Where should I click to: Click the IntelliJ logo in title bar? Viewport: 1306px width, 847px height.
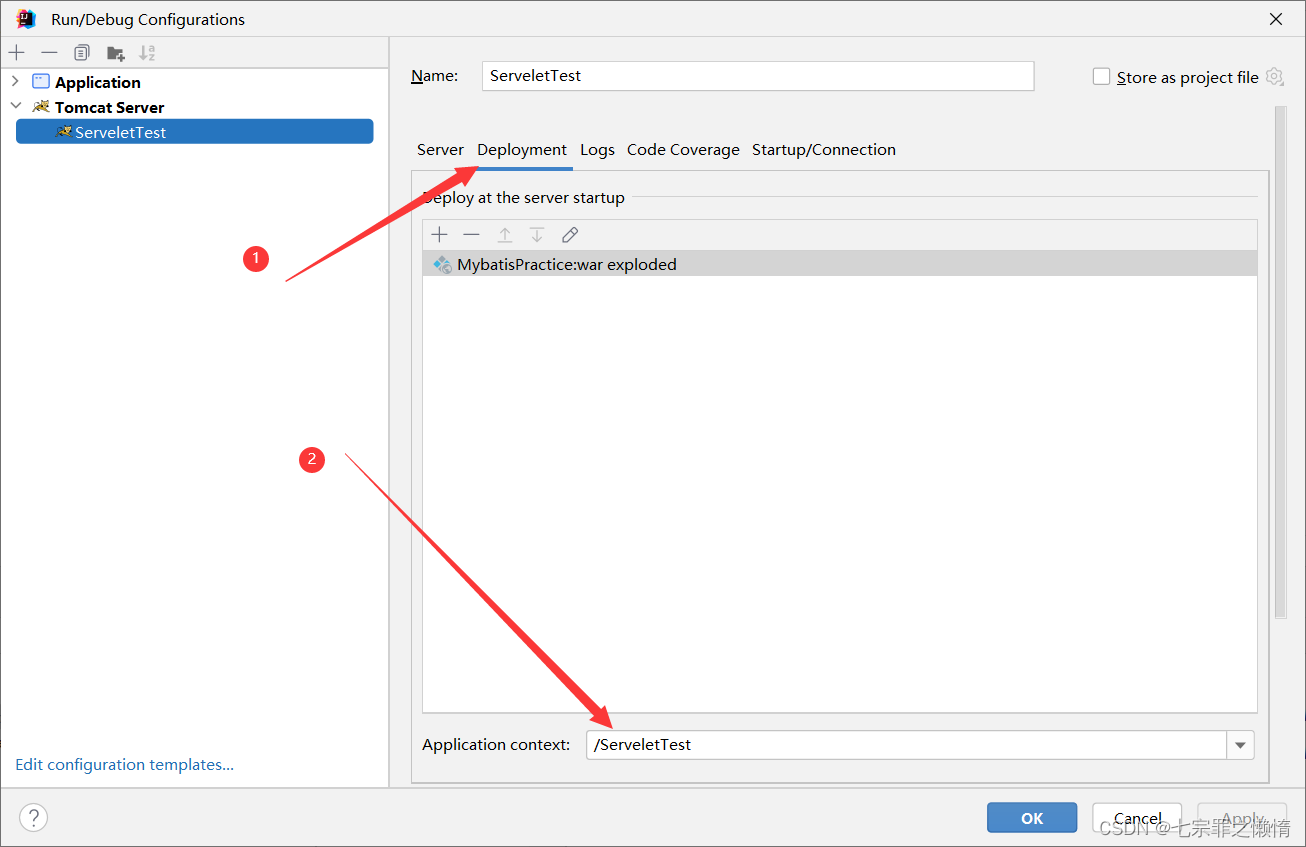click(26, 19)
